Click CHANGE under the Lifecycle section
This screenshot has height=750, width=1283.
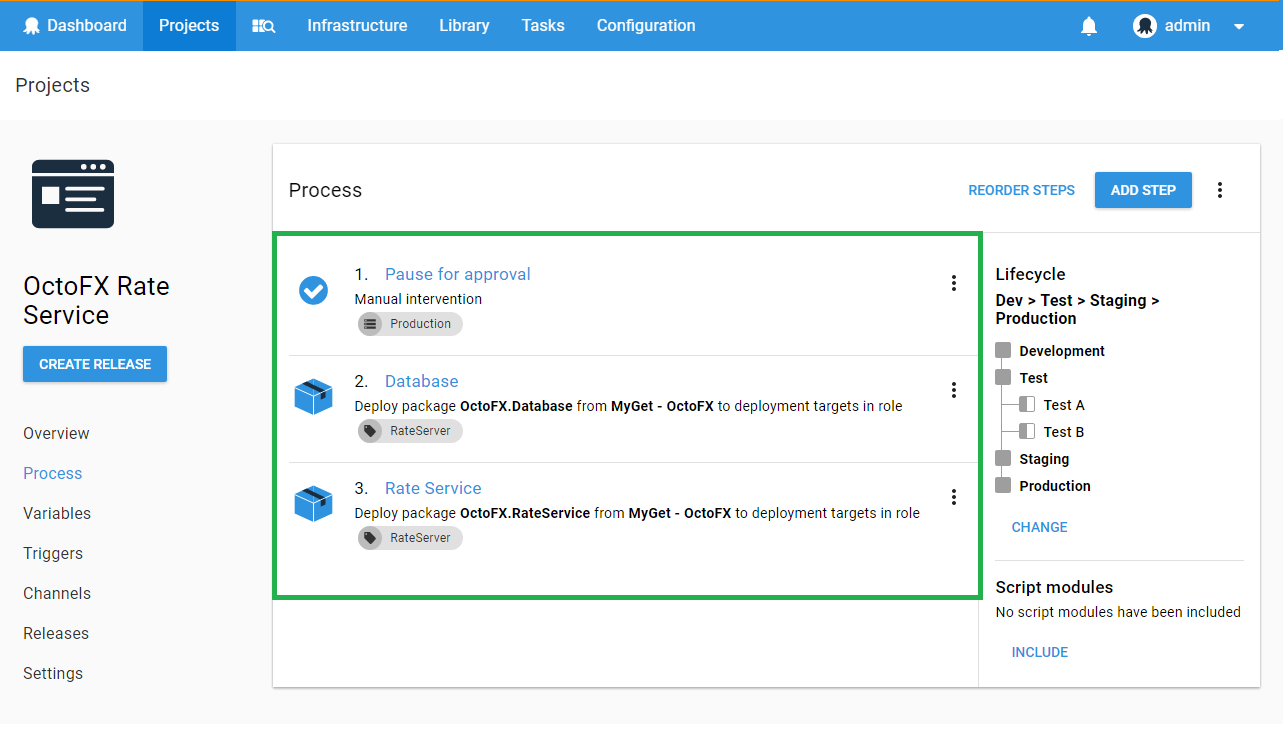coord(1039,527)
